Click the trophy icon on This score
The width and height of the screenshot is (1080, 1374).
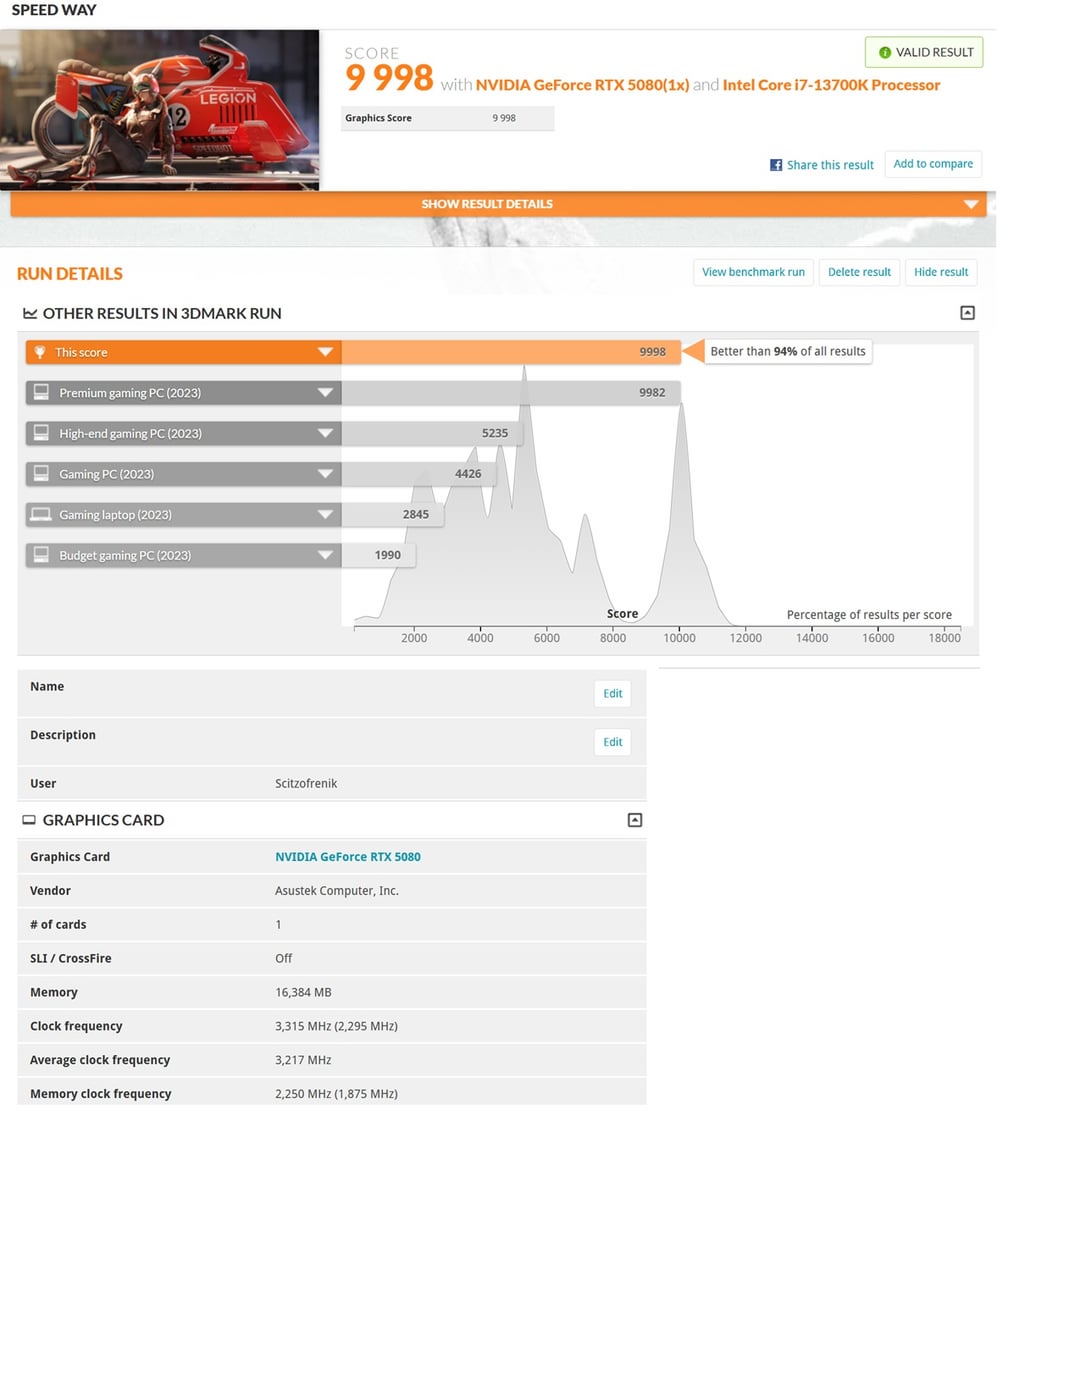[40, 352]
